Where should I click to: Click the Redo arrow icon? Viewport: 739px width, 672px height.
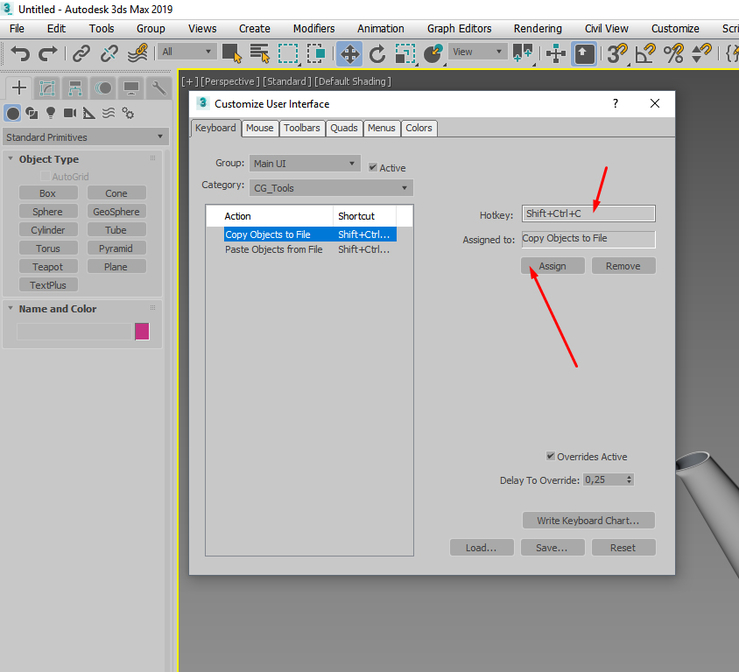48,53
